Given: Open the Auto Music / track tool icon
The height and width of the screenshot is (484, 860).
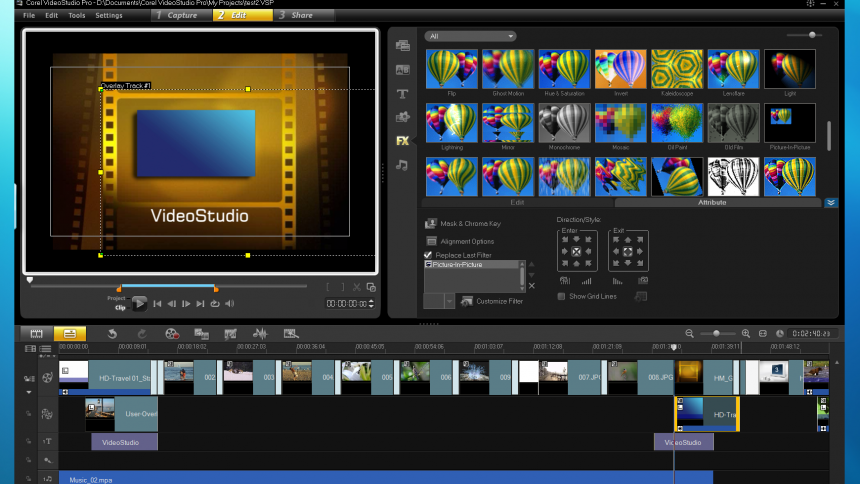Looking at the screenshot, I should click(291, 334).
